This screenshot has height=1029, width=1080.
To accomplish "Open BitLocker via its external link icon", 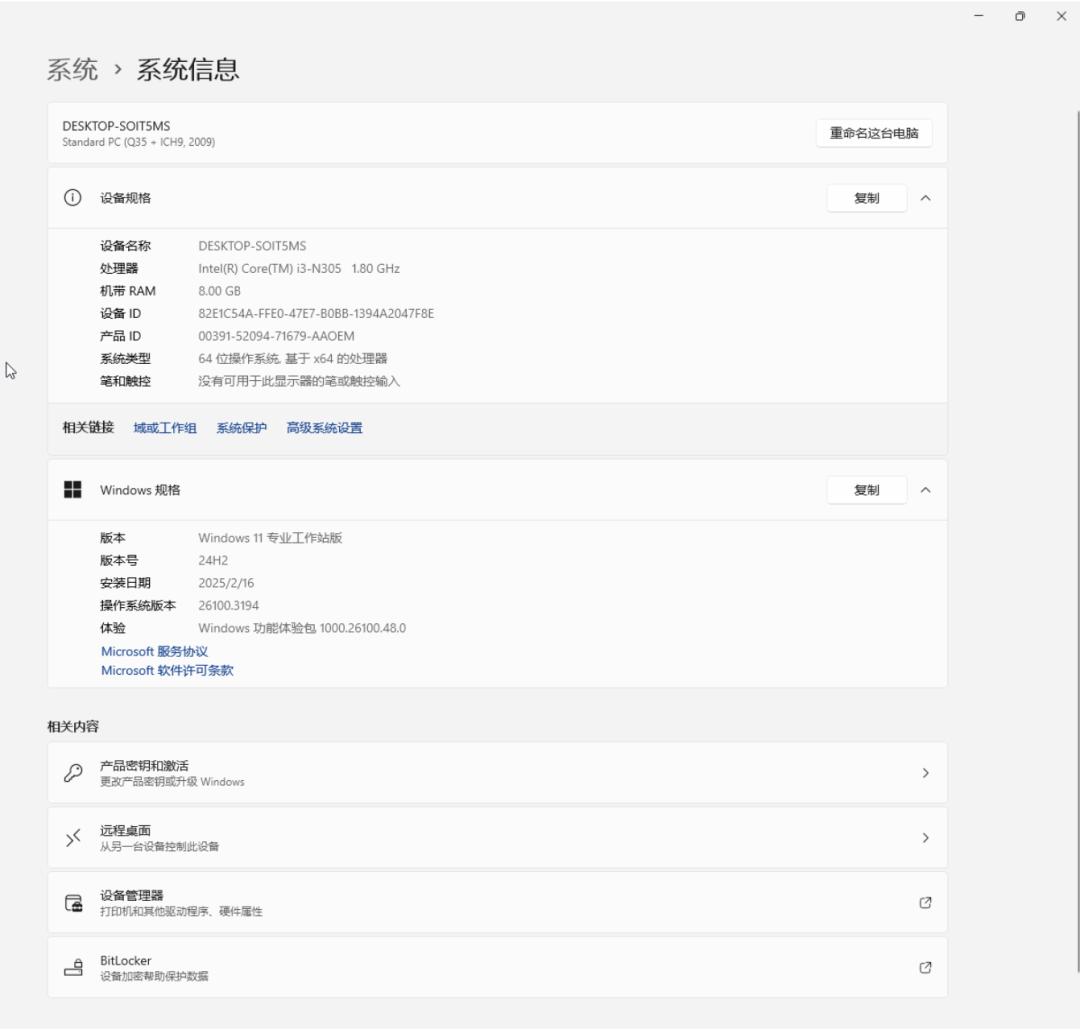I will pos(925,968).
